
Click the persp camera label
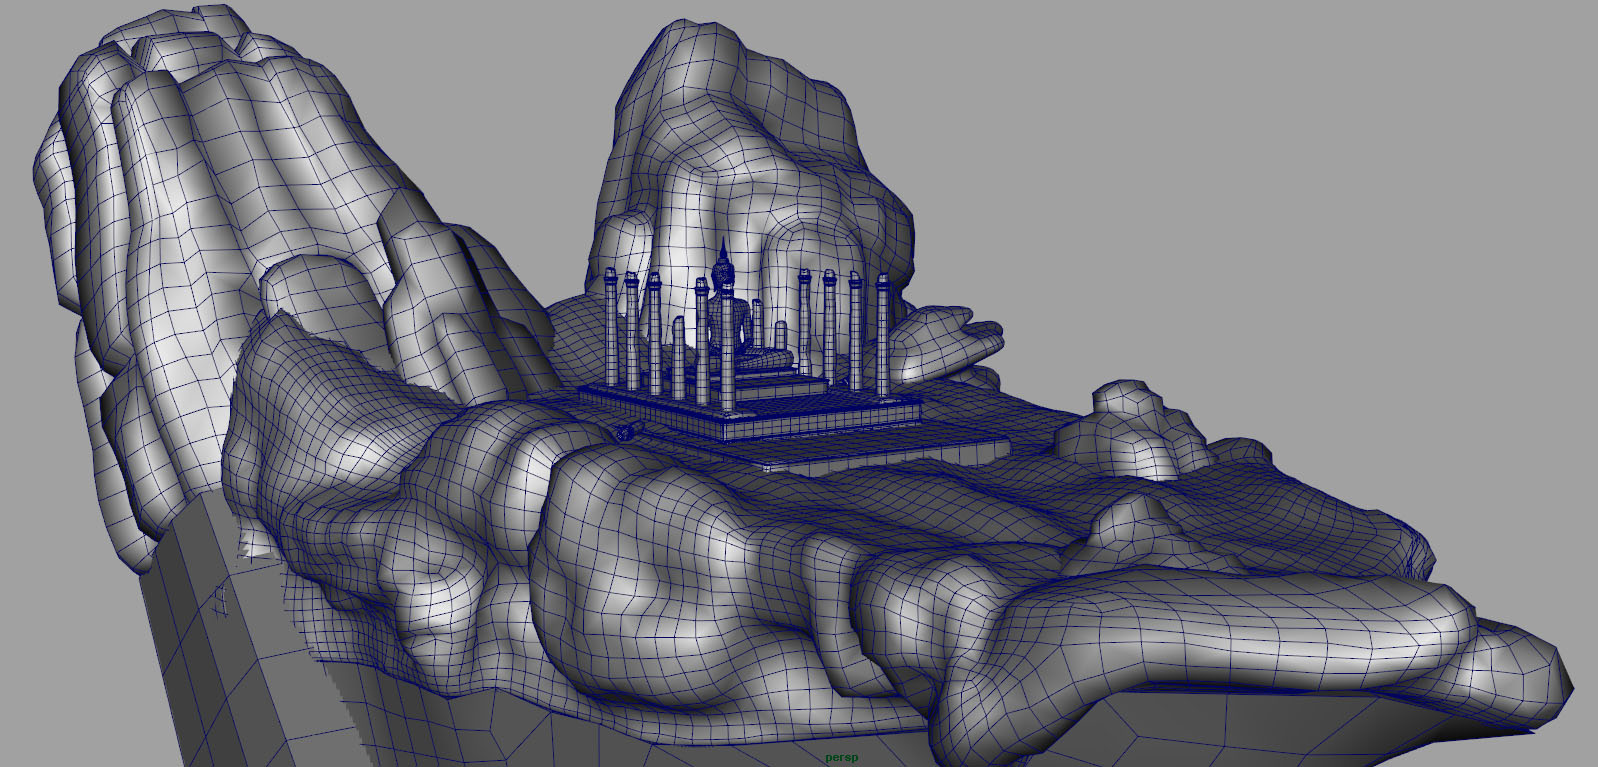click(841, 758)
